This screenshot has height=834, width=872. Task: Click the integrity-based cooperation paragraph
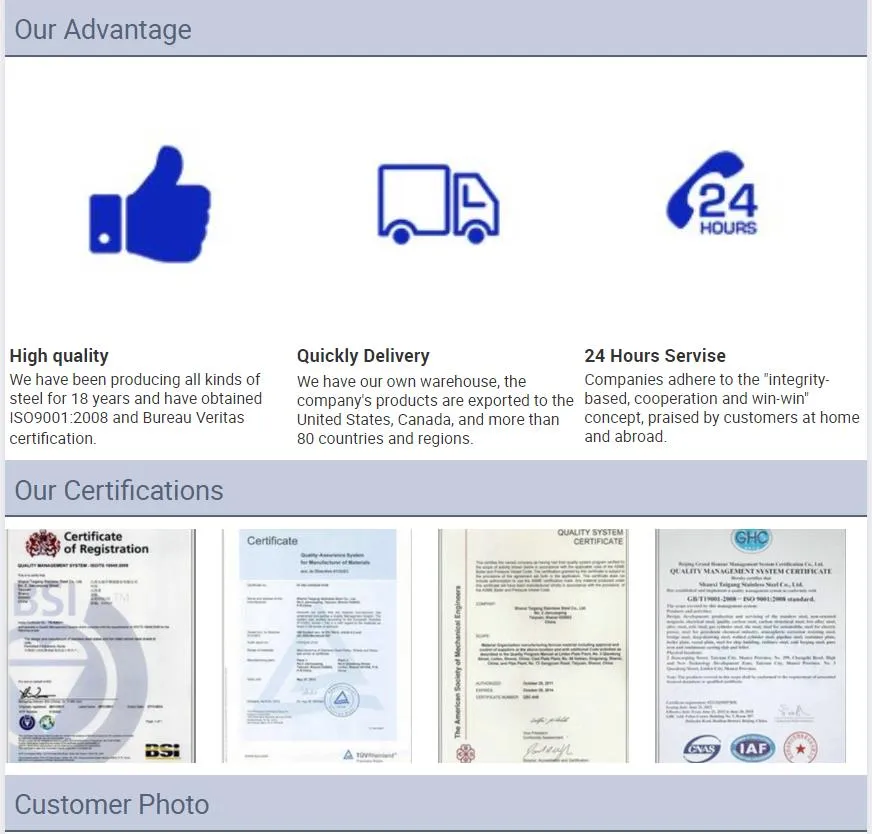pyautogui.click(x=721, y=408)
